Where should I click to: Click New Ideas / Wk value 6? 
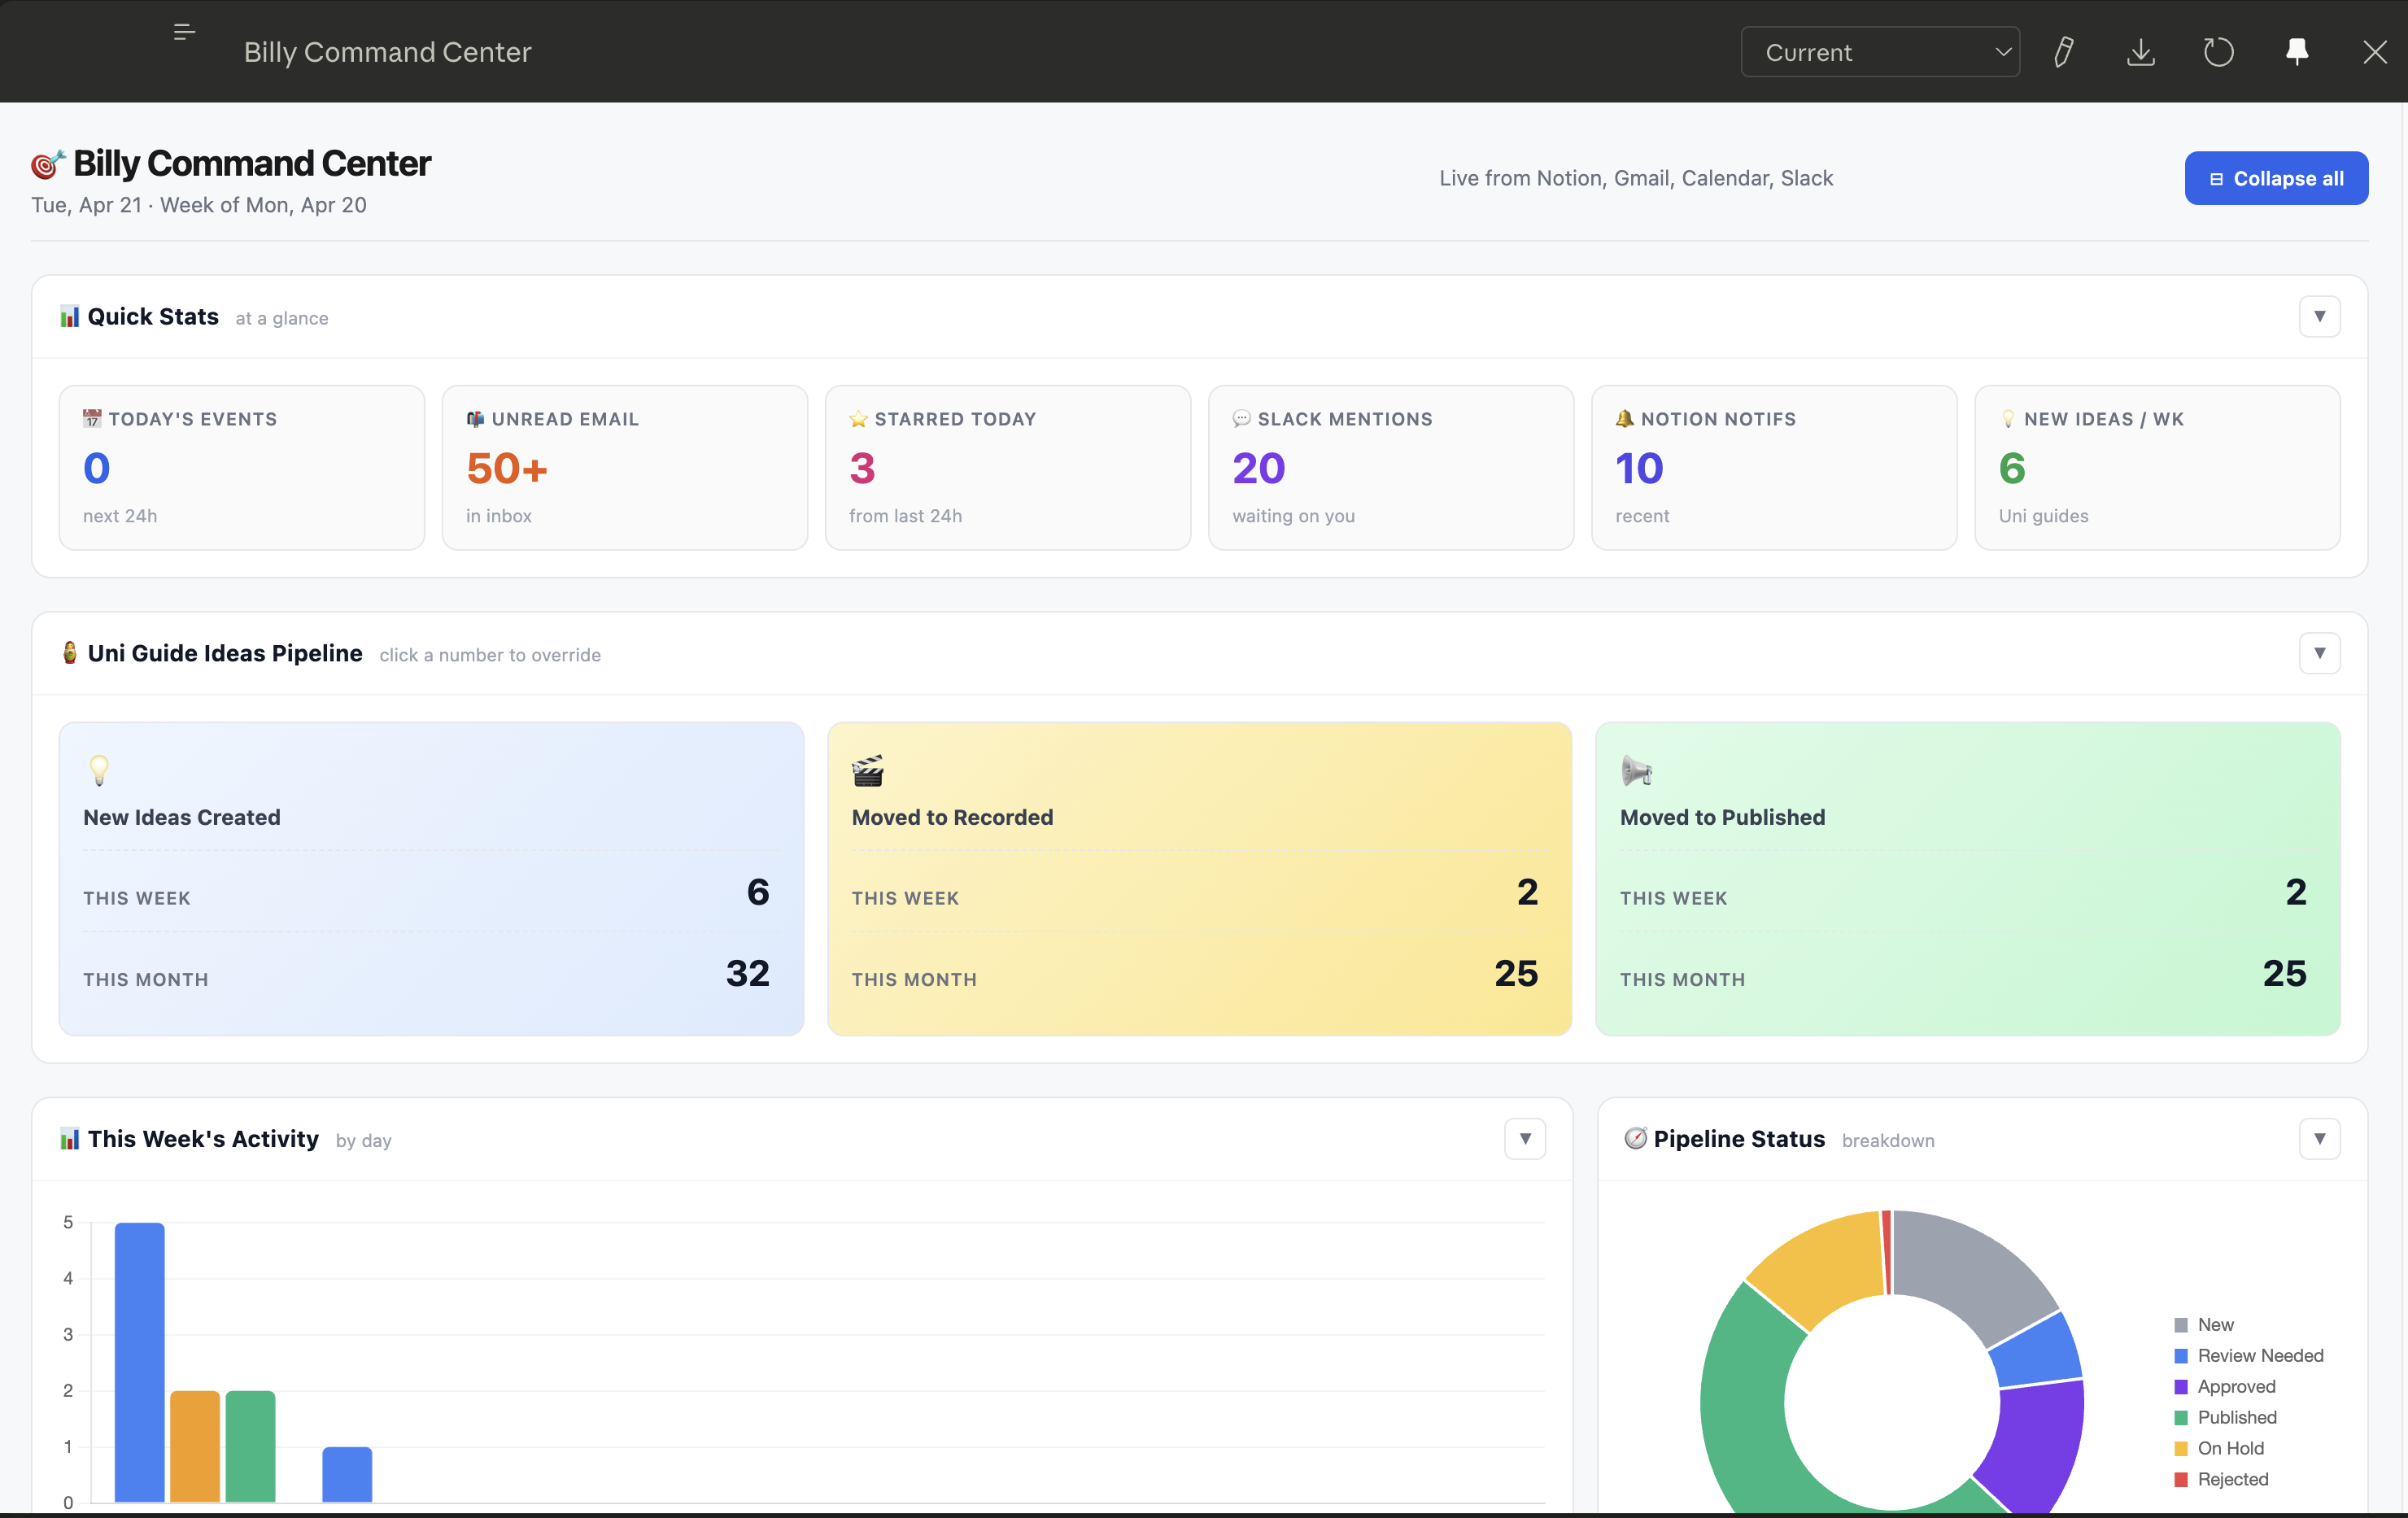(x=2012, y=468)
